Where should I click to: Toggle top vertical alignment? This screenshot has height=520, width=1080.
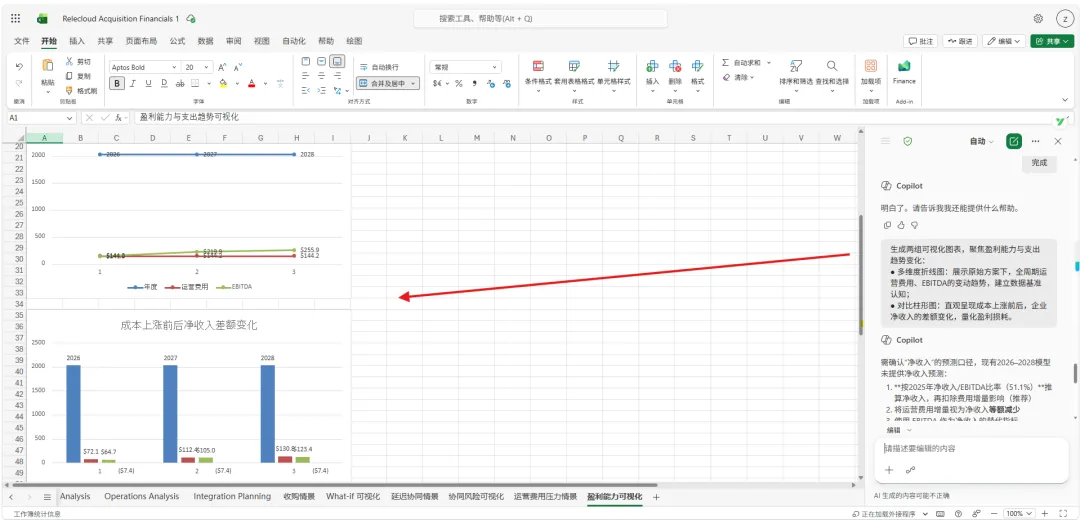coord(306,61)
